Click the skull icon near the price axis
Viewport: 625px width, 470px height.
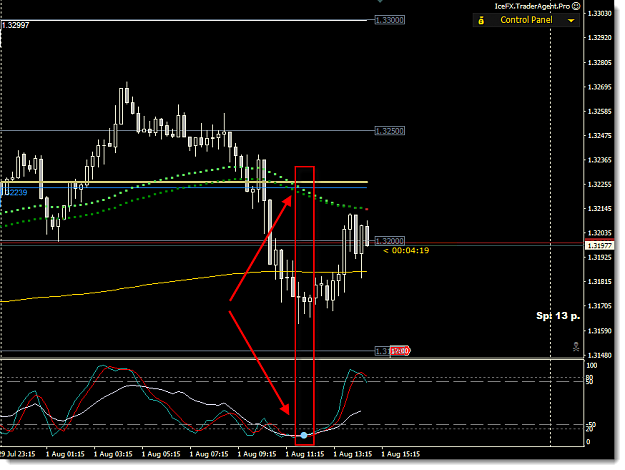pyautogui.click(x=576, y=346)
